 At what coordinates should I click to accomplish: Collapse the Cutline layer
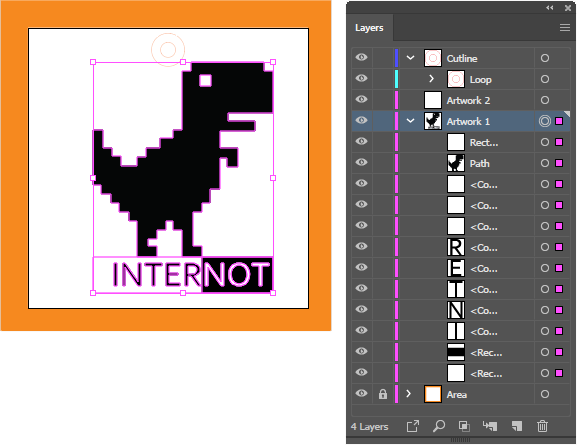(x=410, y=58)
